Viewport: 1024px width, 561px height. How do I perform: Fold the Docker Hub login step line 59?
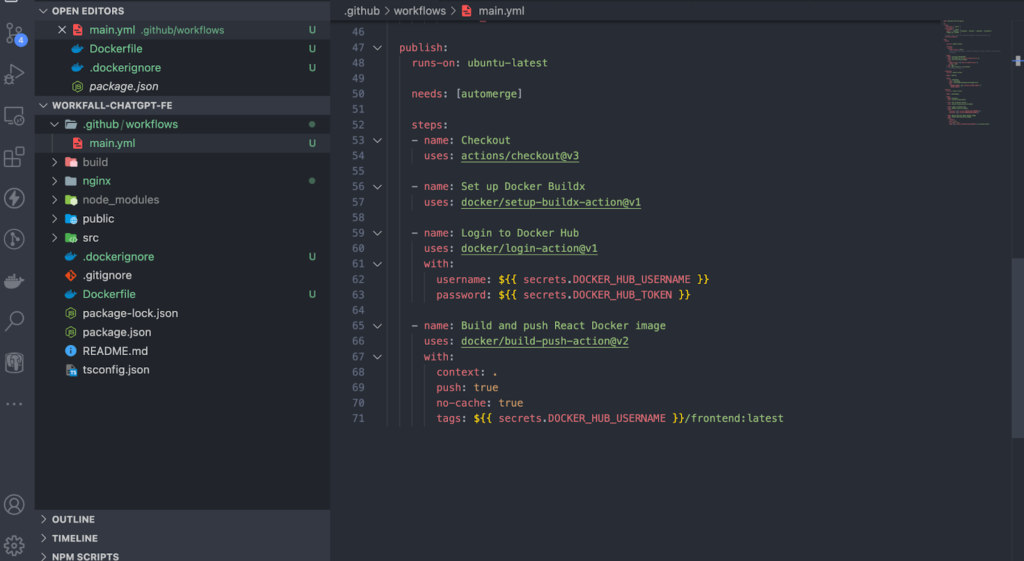click(x=377, y=233)
